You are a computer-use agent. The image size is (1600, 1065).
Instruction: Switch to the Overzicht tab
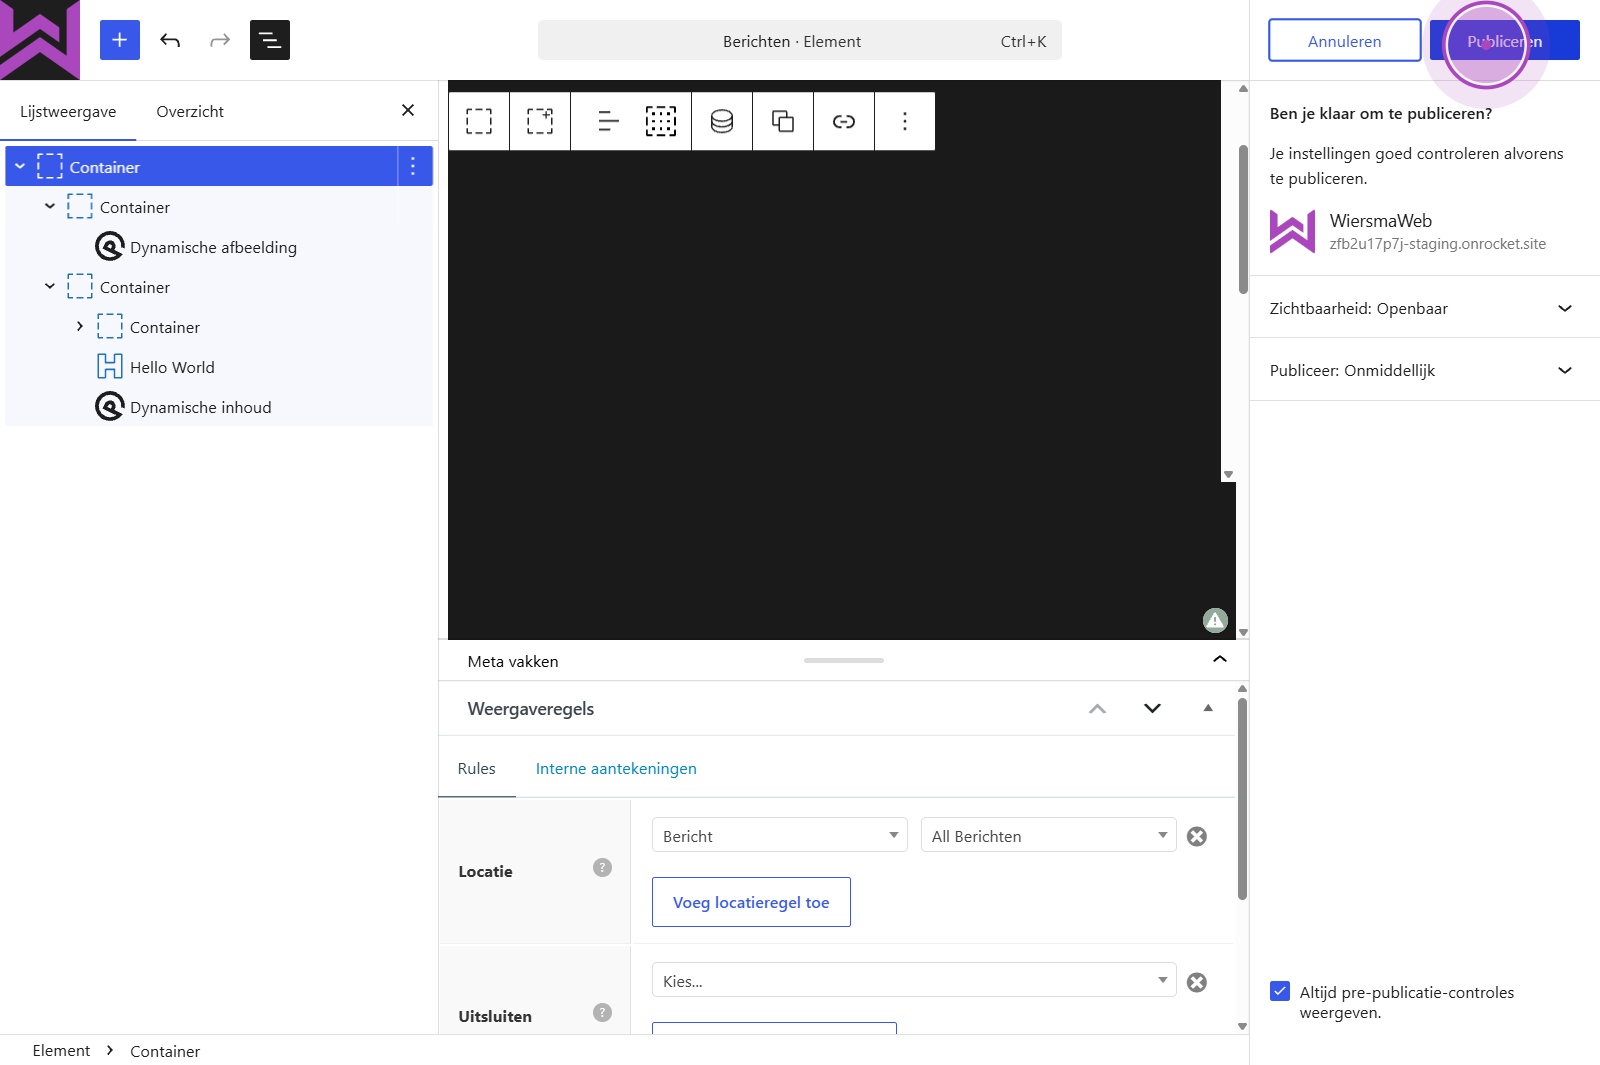coord(190,111)
